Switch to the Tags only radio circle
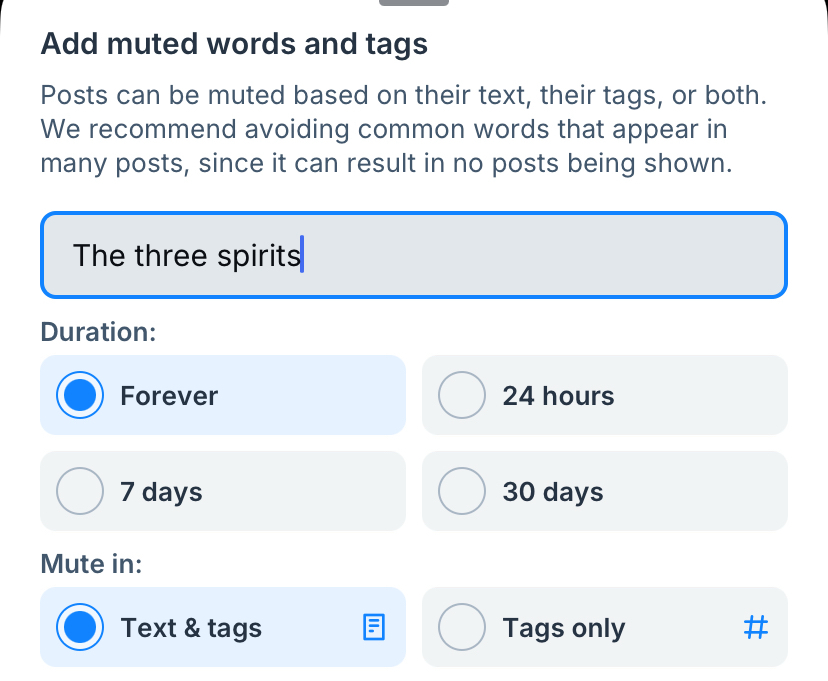The width and height of the screenshot is (828, 681). 462,628
